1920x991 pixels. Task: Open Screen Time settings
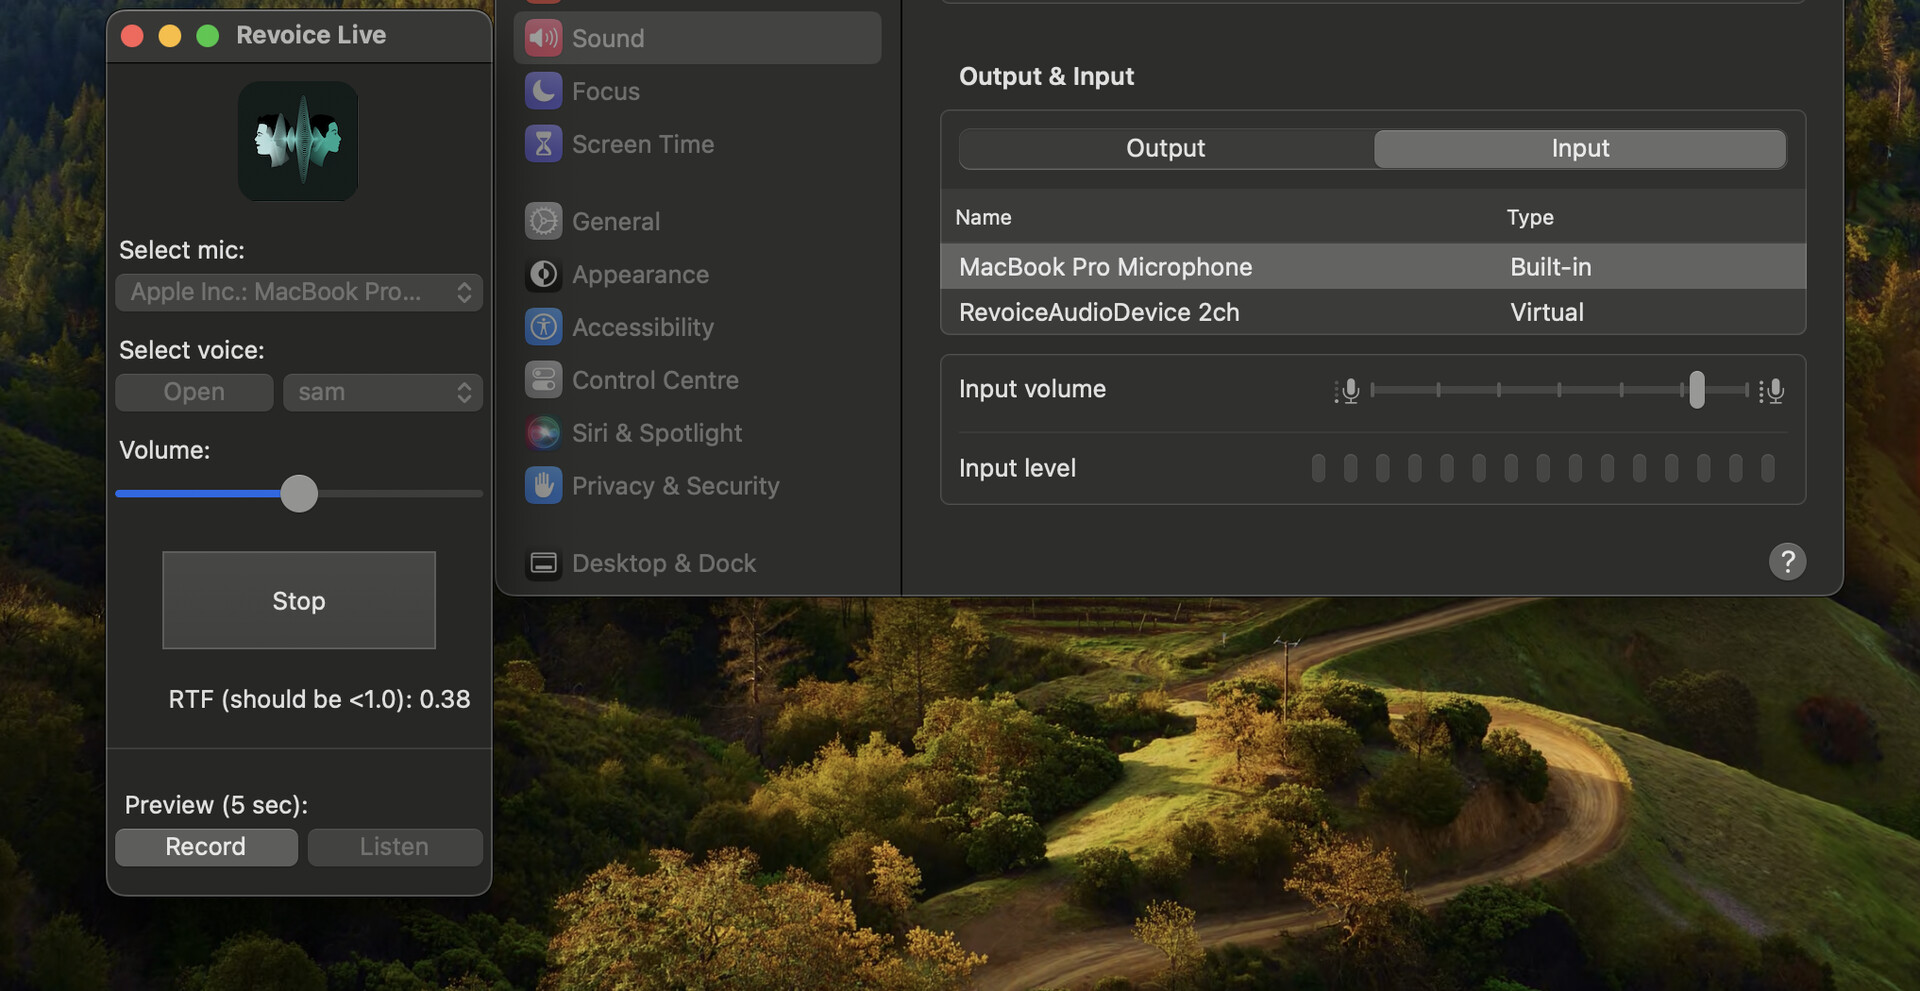pos(697,144)
